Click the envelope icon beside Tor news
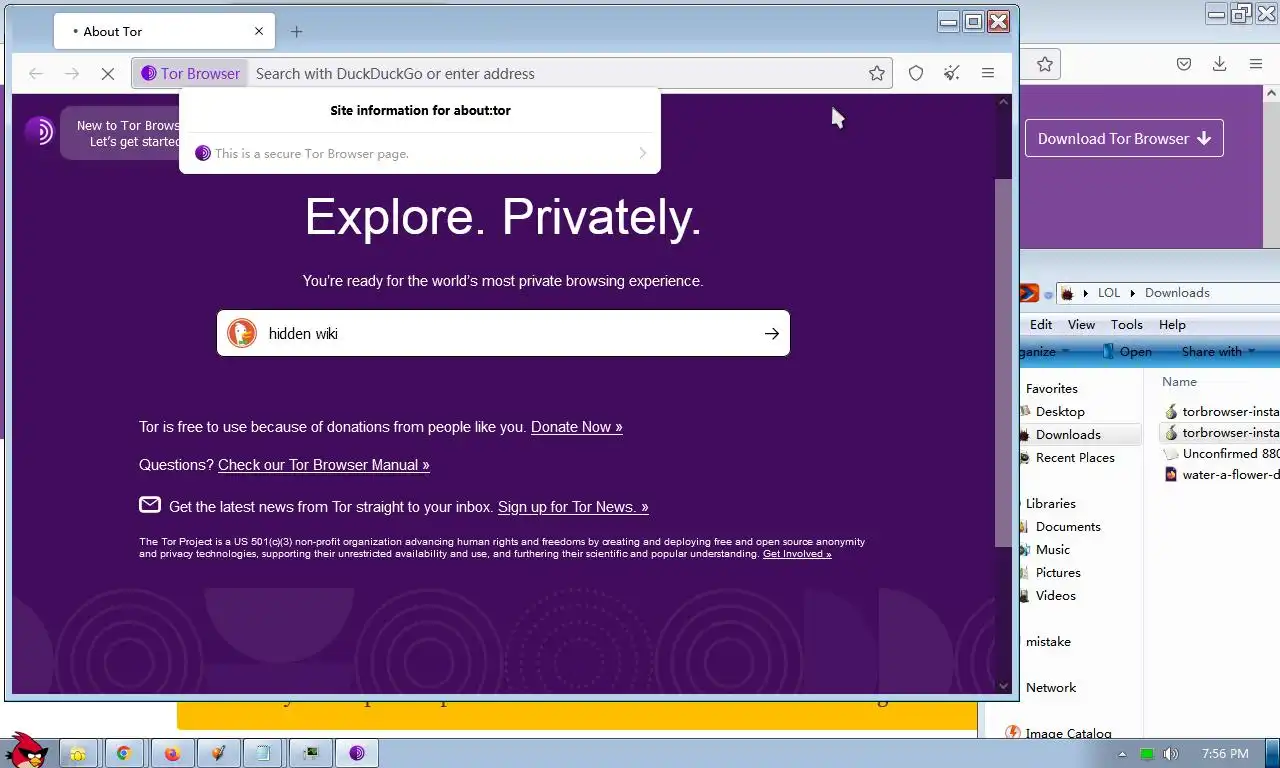This screenshot has width=1280, height=768. 150,505
